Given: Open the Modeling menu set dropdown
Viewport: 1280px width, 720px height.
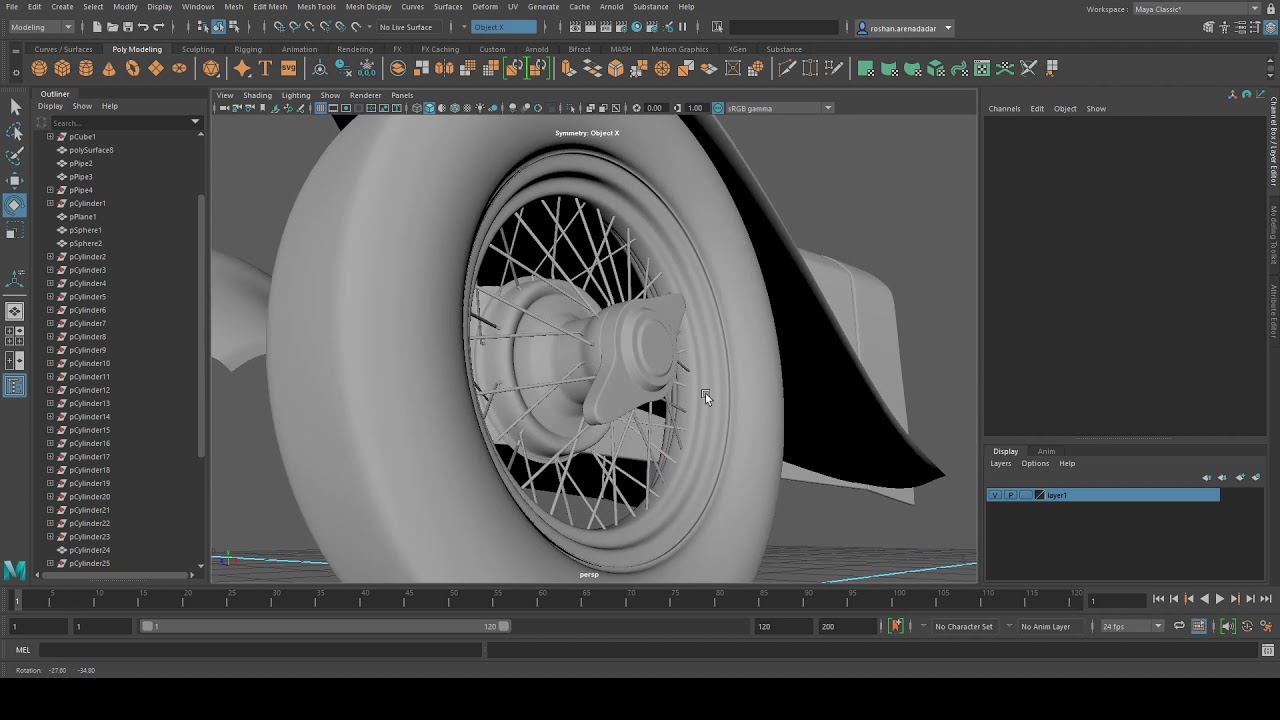Looking at the screenshot, I should 41,27.
